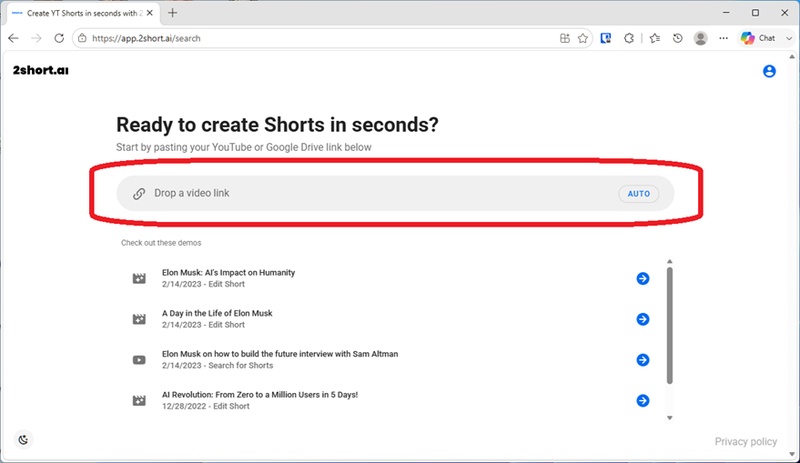The width and height of the screenshot is (800, 463).
Task: Click the AUTO button in the link field
Action: coord(639,193)
